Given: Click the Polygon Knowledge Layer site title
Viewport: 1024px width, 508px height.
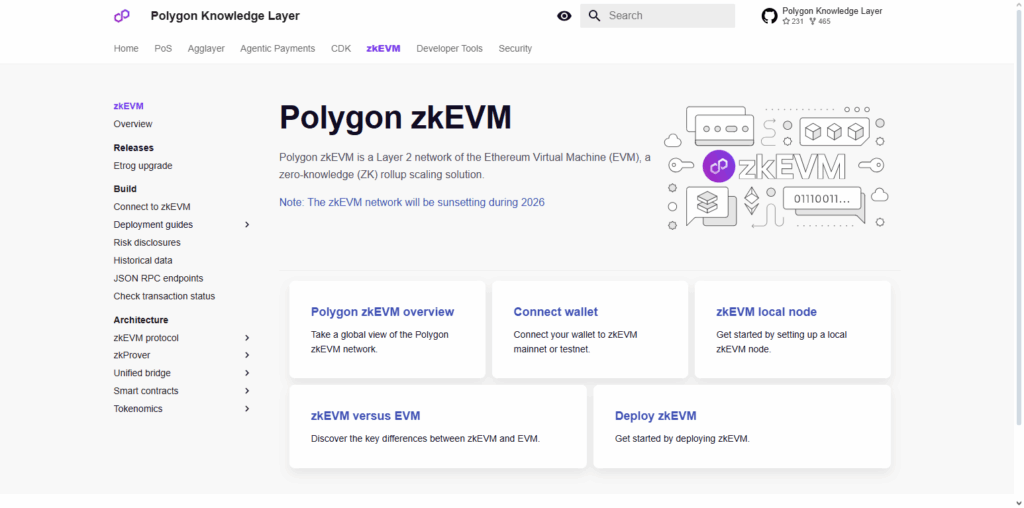Looking at the screenshot, I should tap(225, 16).
